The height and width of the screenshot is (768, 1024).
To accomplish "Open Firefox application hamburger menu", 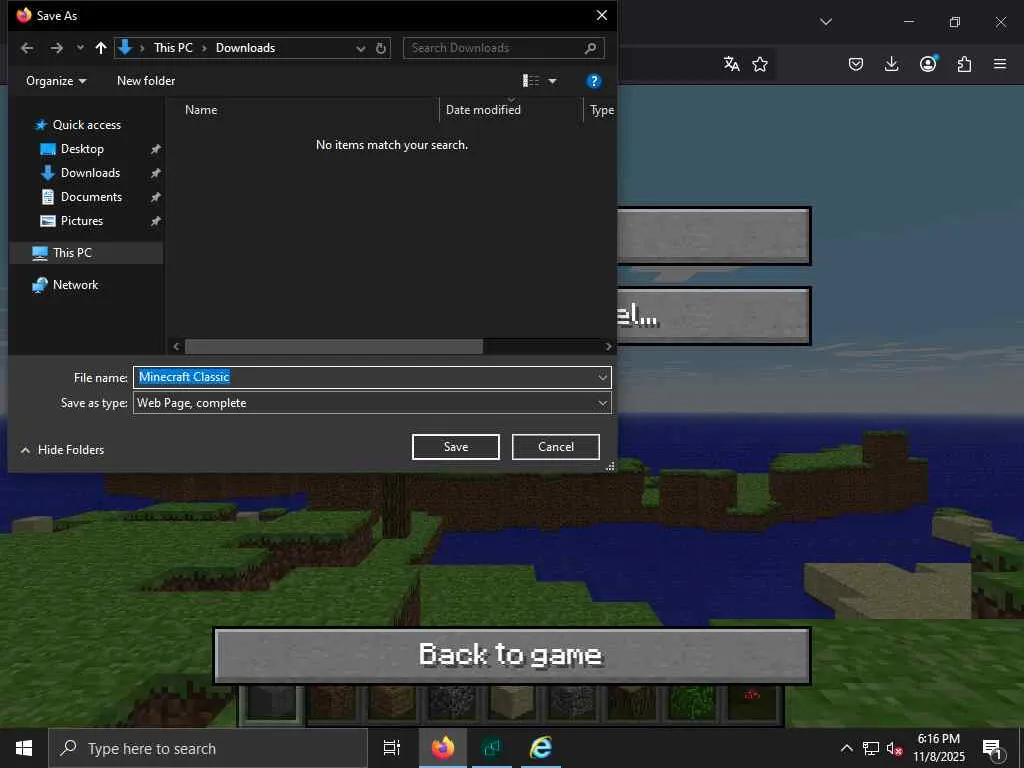I will (x=1000, y=64).
